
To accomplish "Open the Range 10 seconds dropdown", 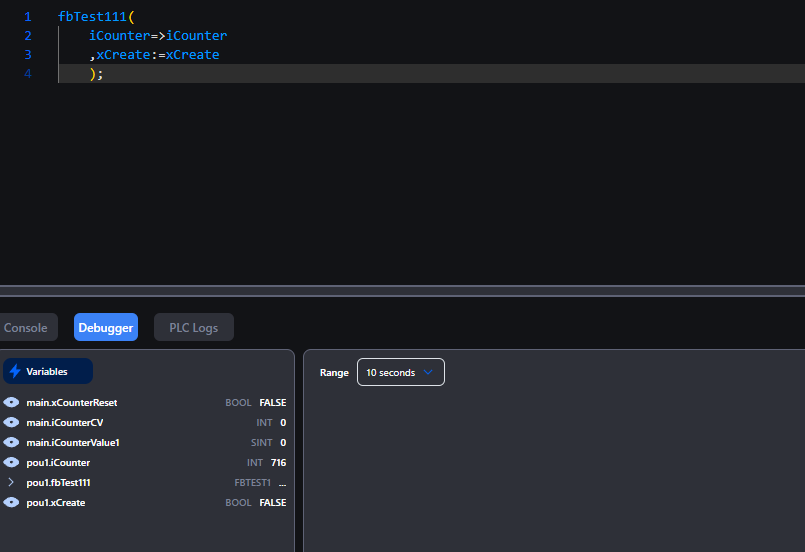I will (x=400, y=372).
